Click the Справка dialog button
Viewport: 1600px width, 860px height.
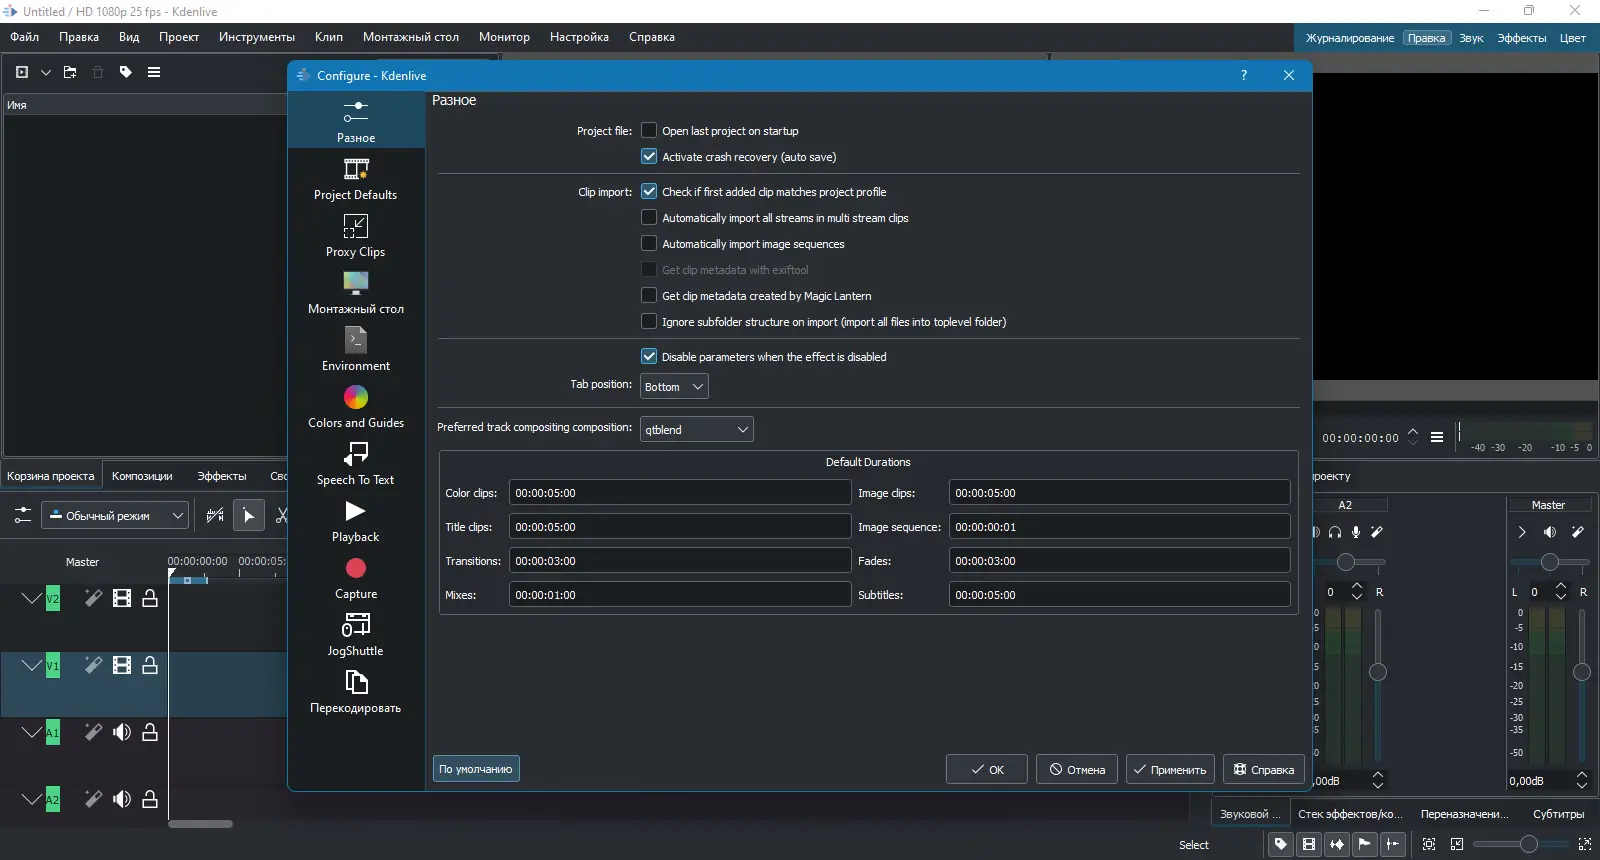tap(1264, 769)
